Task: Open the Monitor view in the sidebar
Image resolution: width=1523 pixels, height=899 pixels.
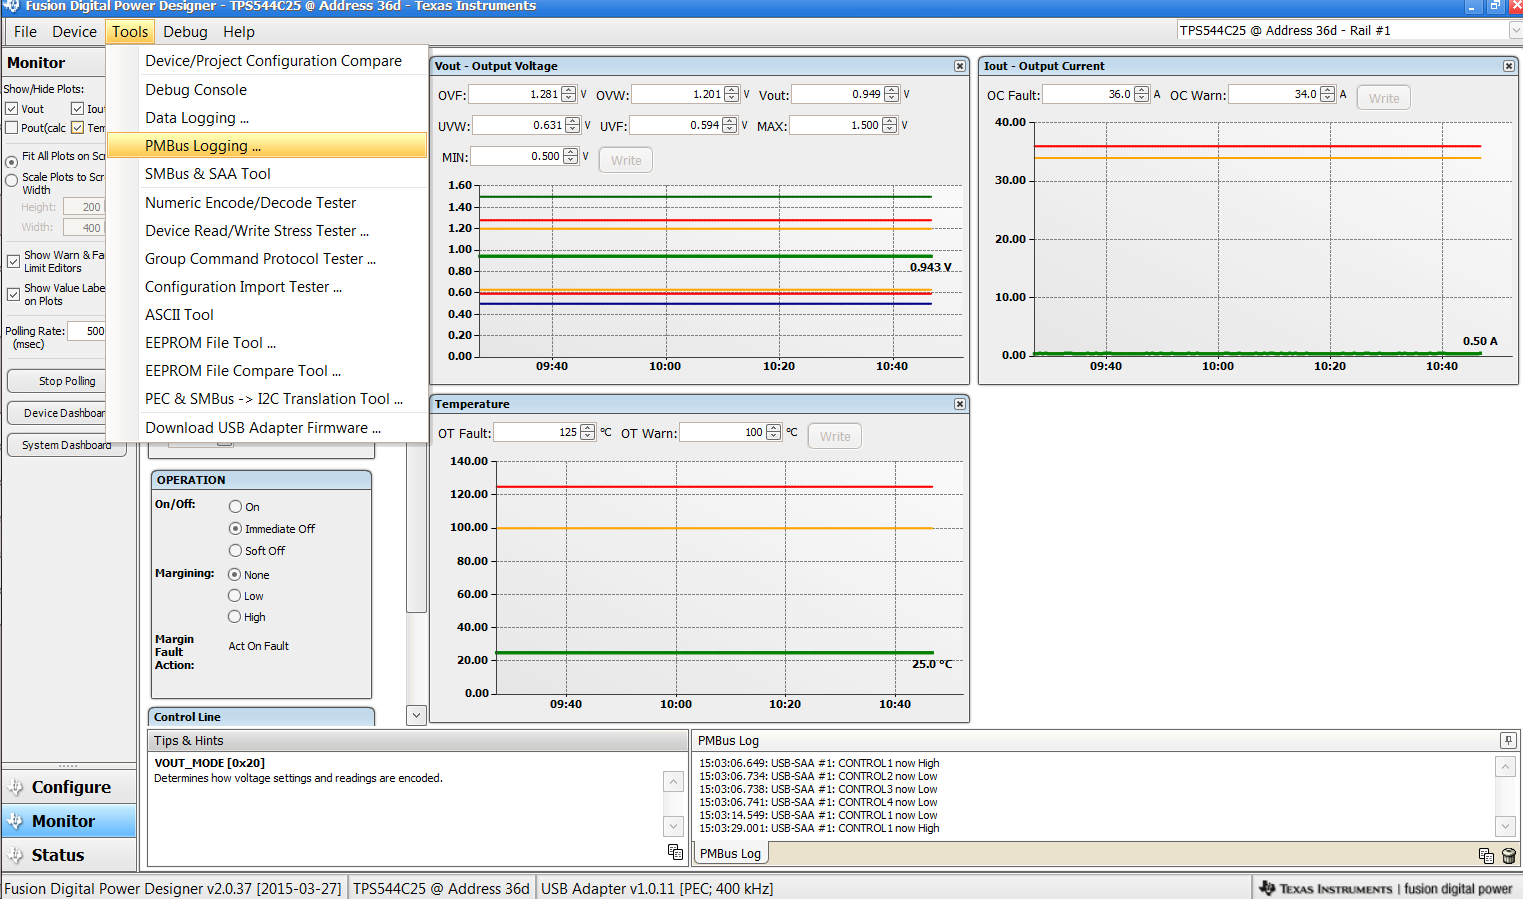Action: [x=68, y=821]
